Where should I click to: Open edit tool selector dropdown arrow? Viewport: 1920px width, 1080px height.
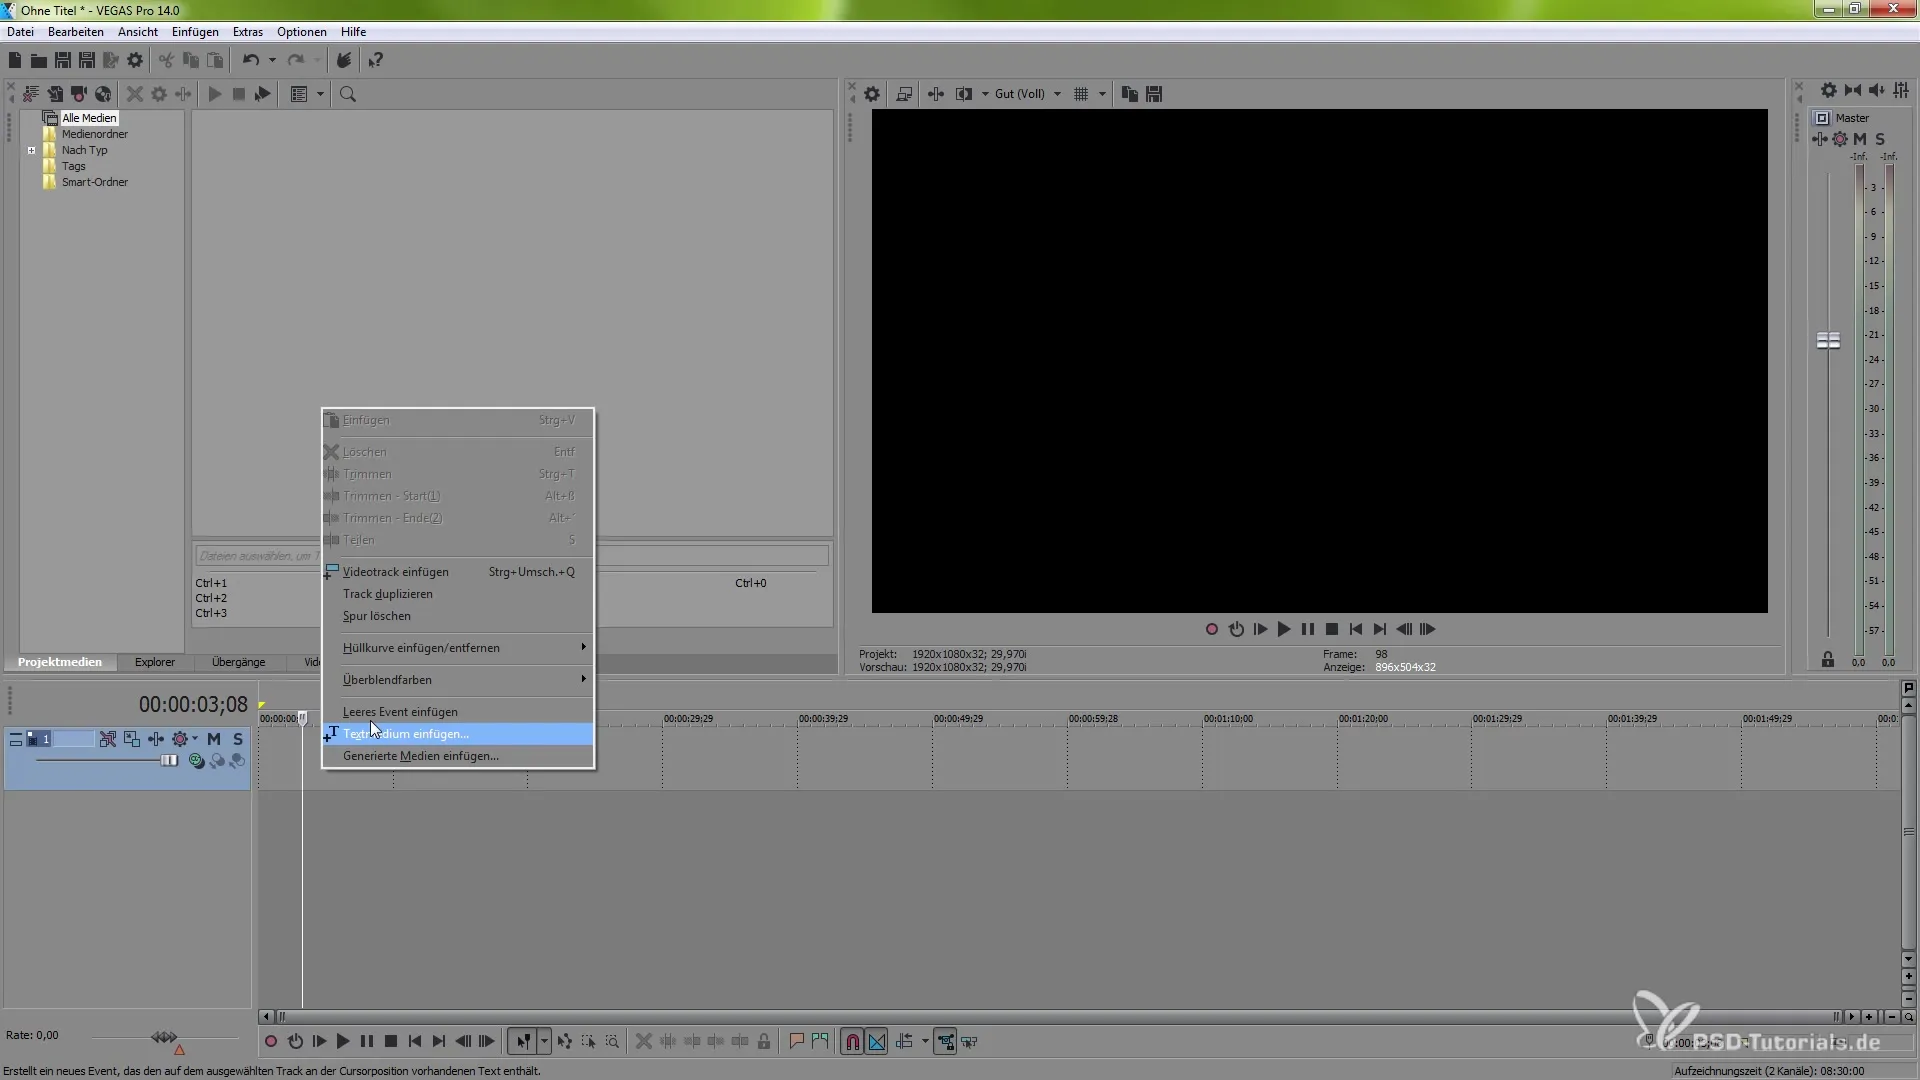(544, 1042)
